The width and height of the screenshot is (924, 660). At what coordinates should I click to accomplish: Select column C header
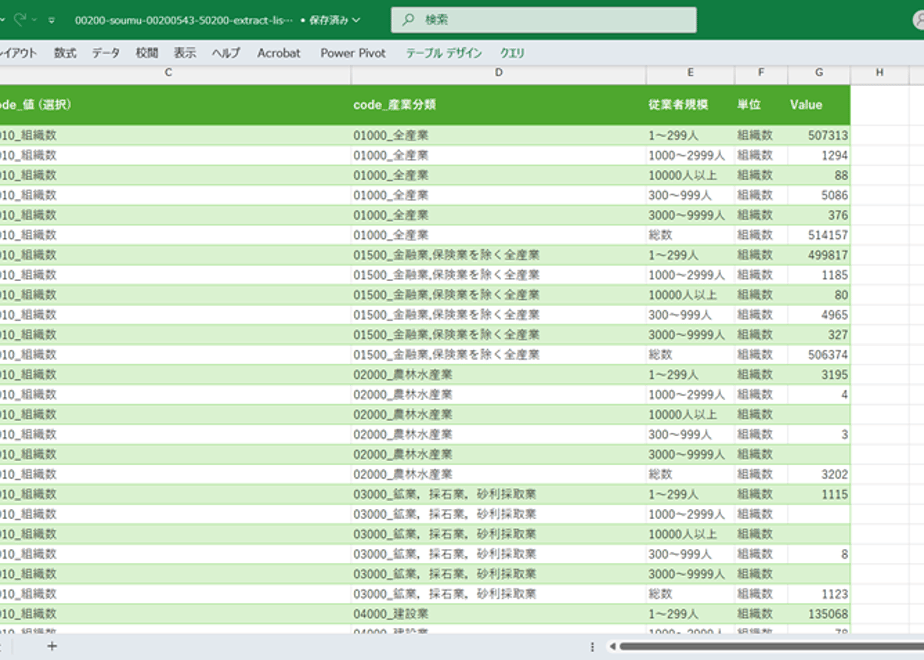pyautogui.click(x=169, y=72)
